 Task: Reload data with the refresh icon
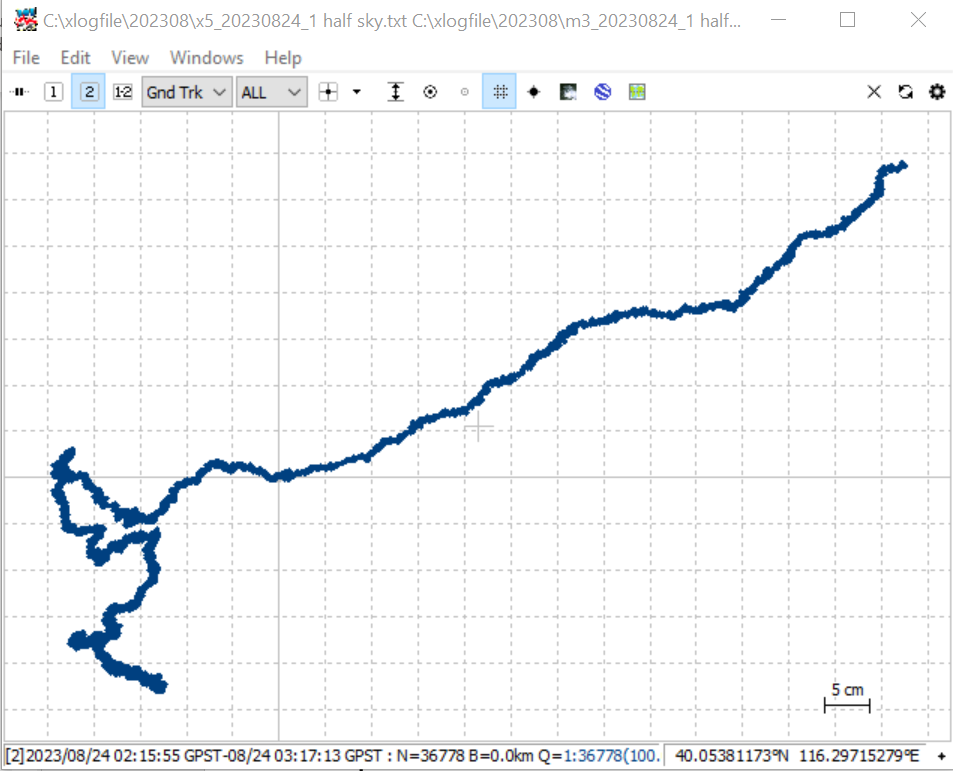click(x=906, y=92)
